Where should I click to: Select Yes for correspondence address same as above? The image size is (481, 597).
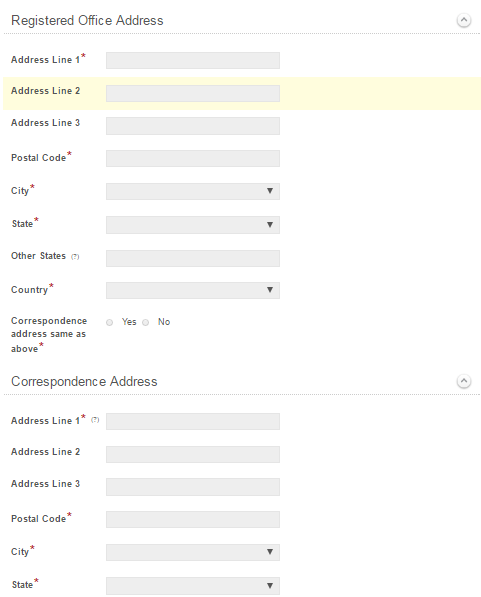point(110,322)
